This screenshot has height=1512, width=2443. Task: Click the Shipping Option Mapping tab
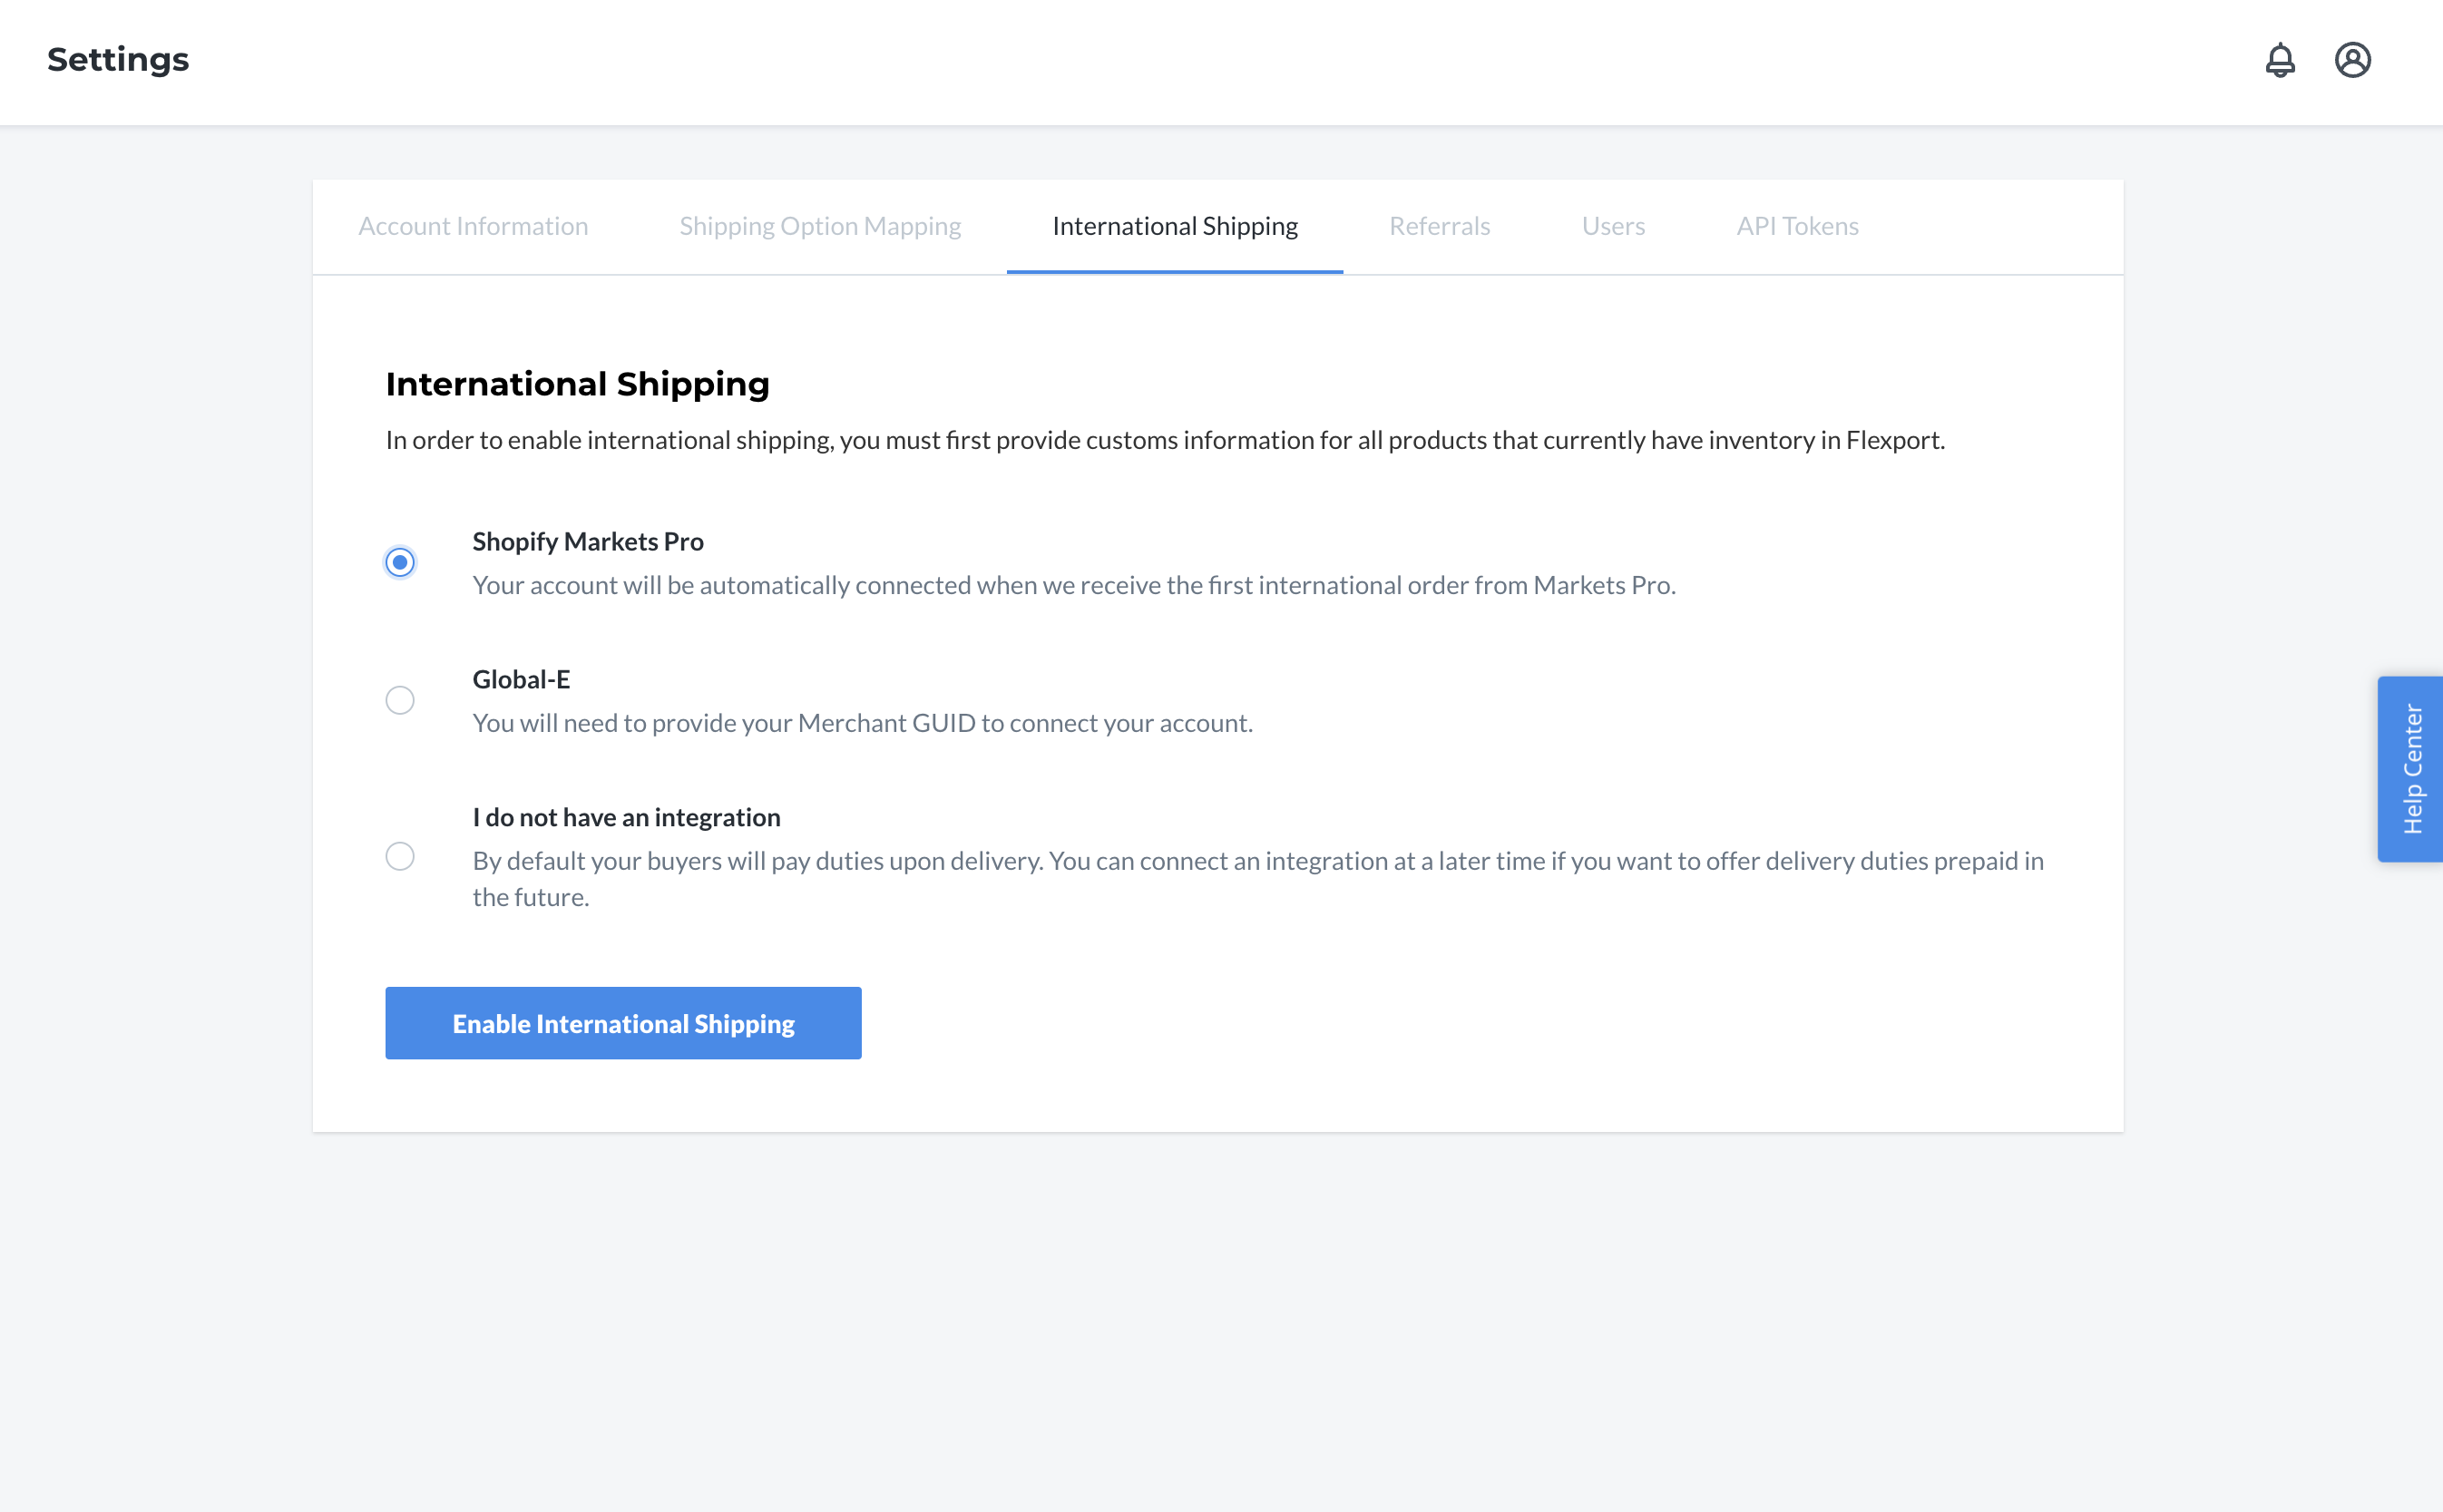tap(820, 225)
